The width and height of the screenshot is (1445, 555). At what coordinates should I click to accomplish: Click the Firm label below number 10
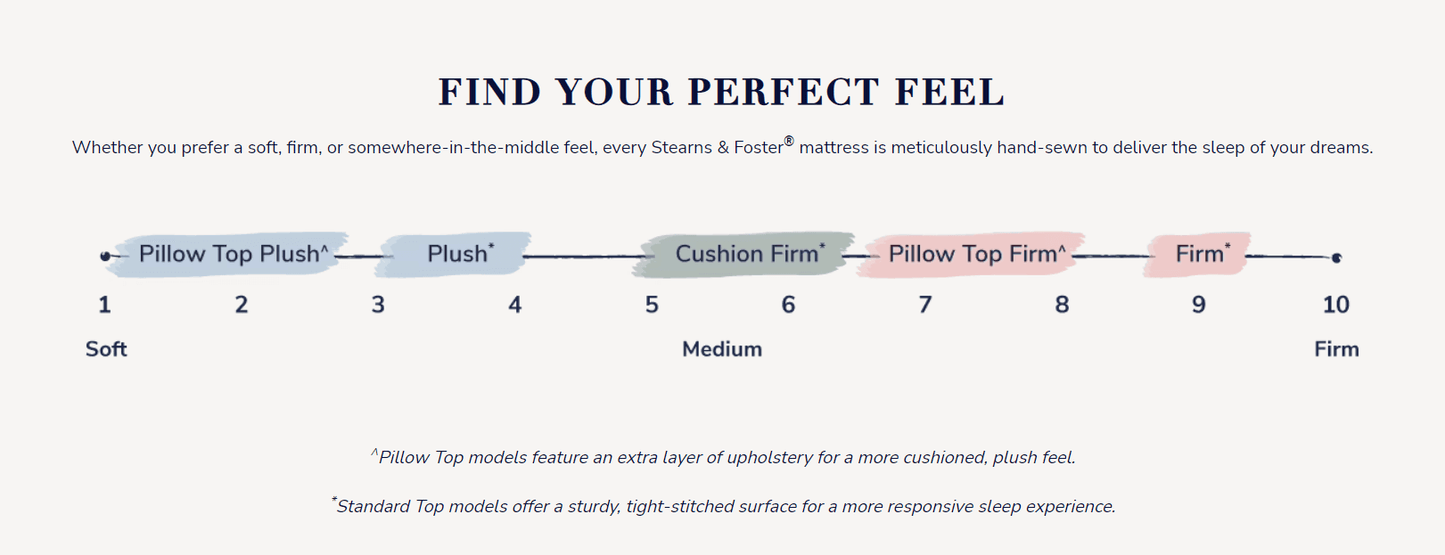click(1336, 349)
